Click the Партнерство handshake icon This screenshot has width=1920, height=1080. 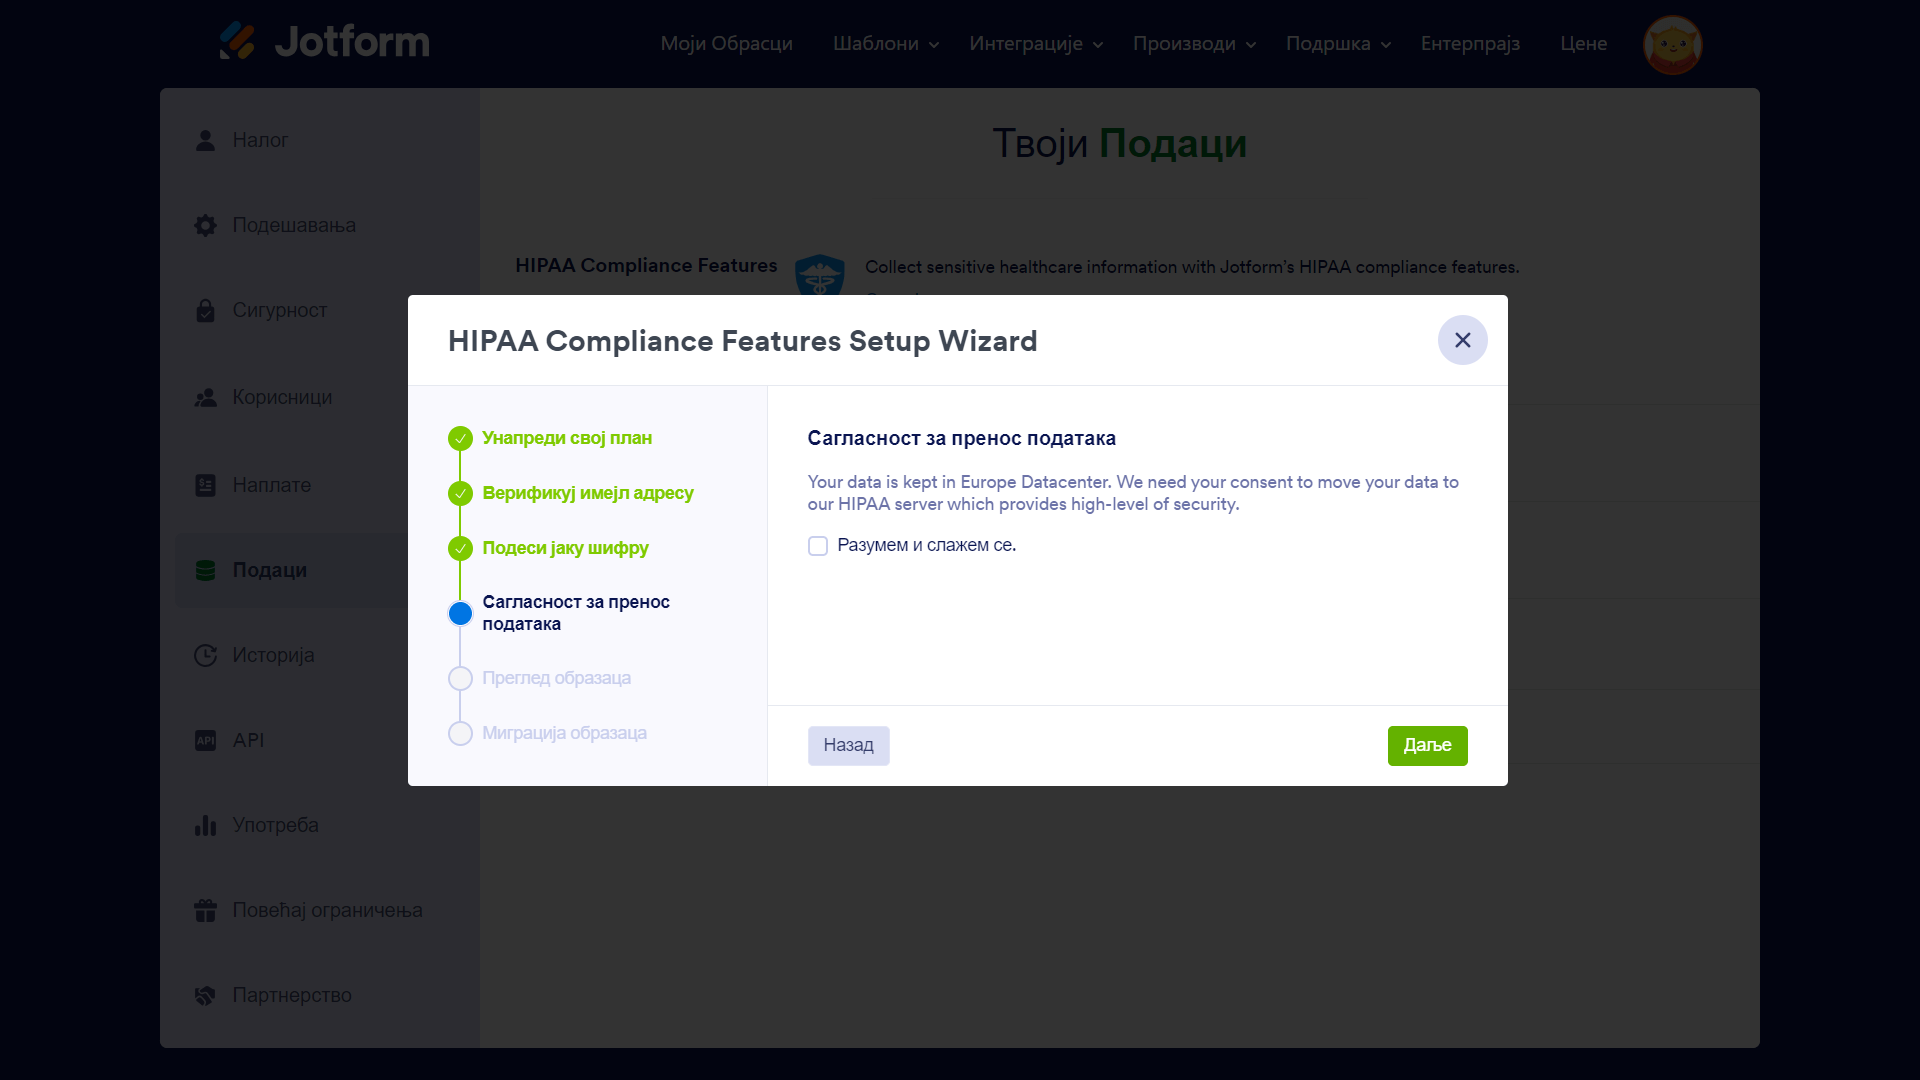(205, 996)
